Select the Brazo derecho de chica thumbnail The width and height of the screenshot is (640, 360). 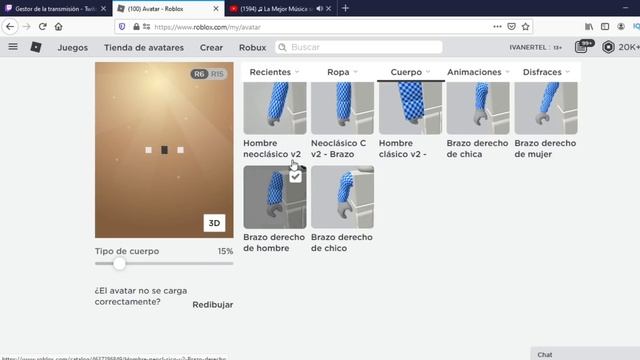point(478,108)
